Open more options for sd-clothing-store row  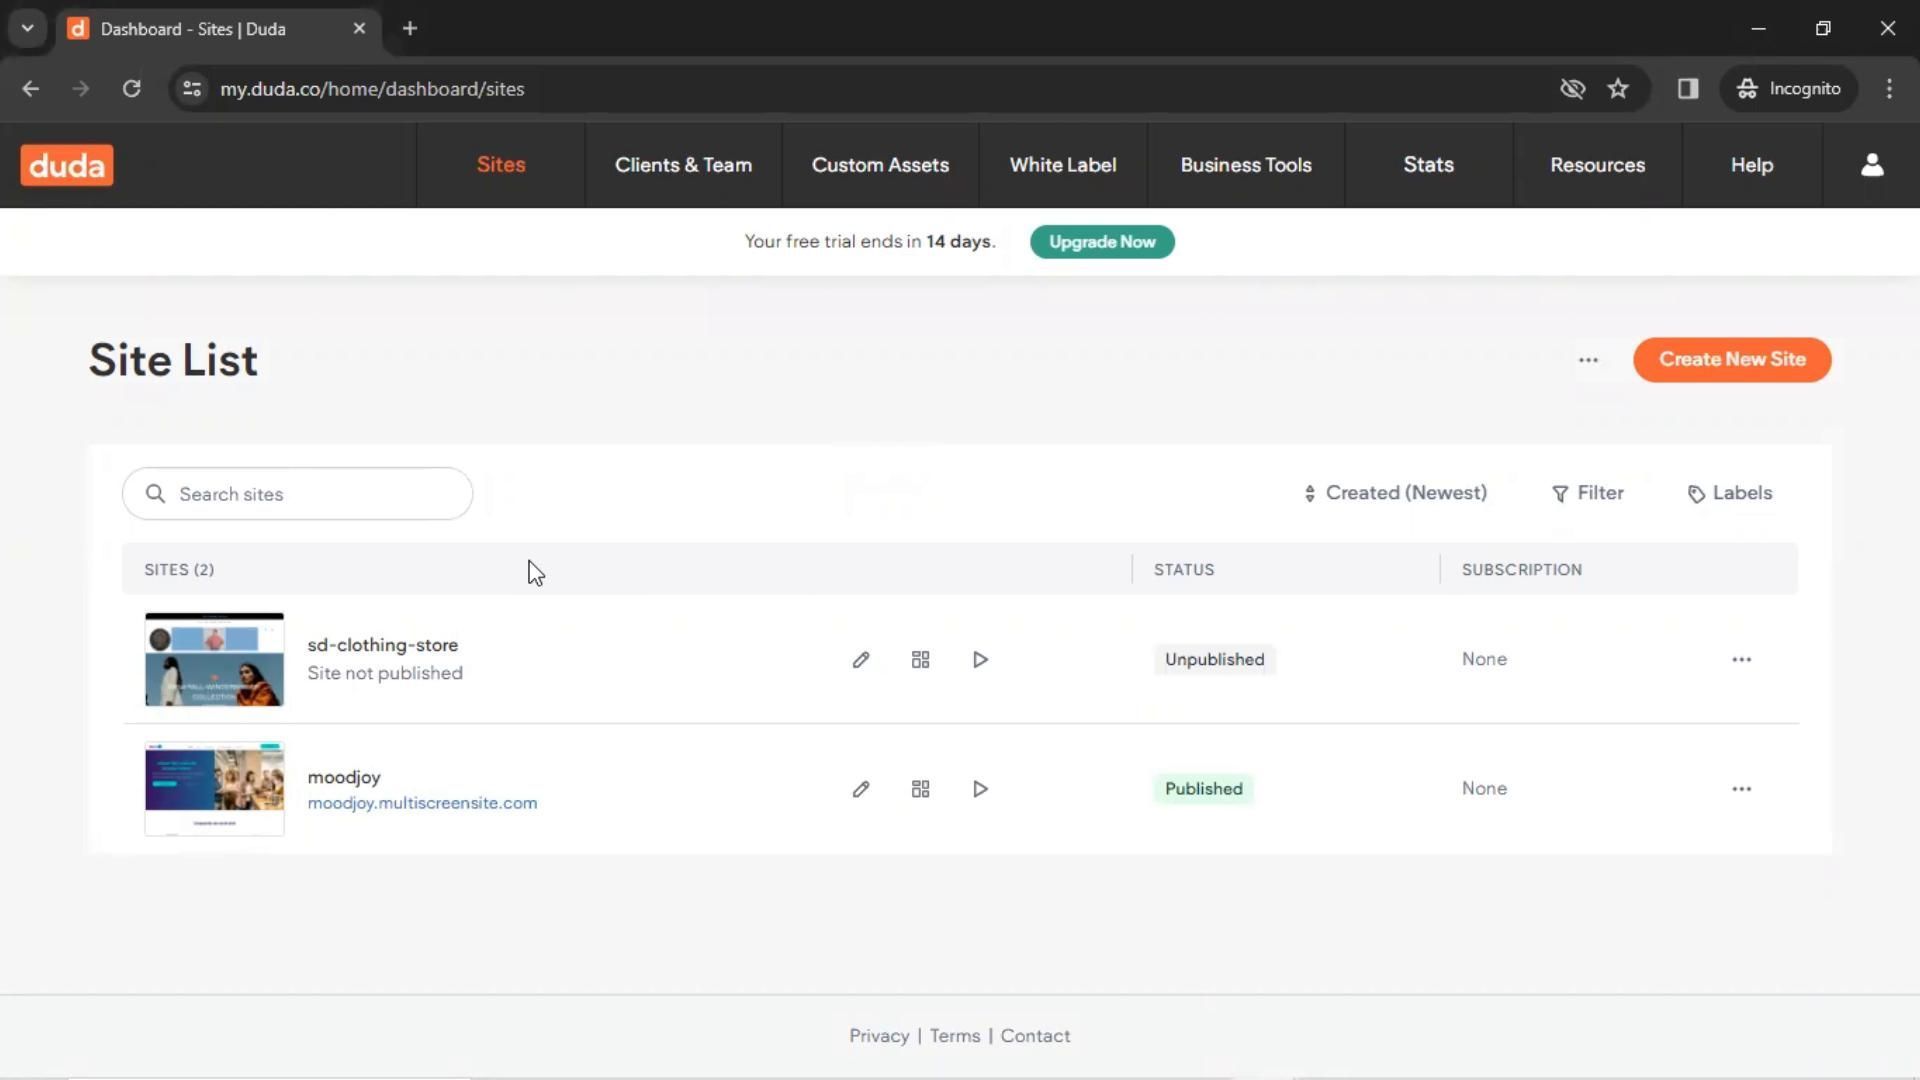(1741, 660)
